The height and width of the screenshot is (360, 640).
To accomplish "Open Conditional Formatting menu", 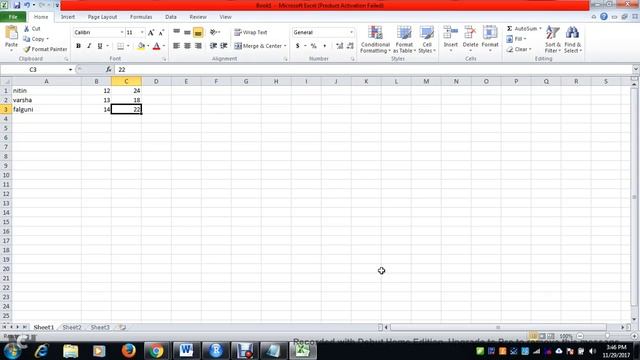I will click(x=375, y=40).
